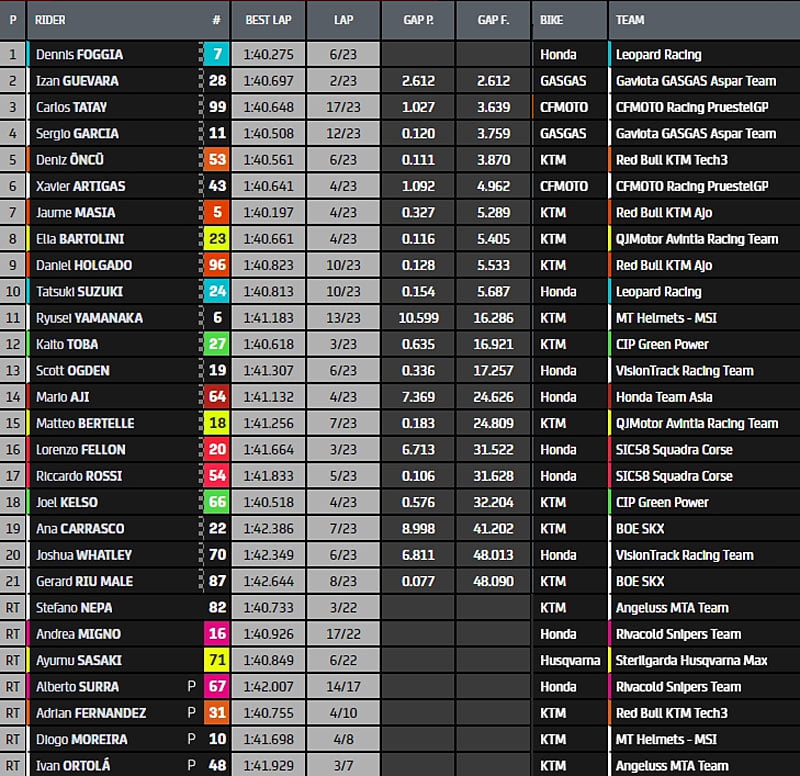Click Andrea Migno's pink number 16 badge
Screen dimensions: 800x776
click(216, 634)
